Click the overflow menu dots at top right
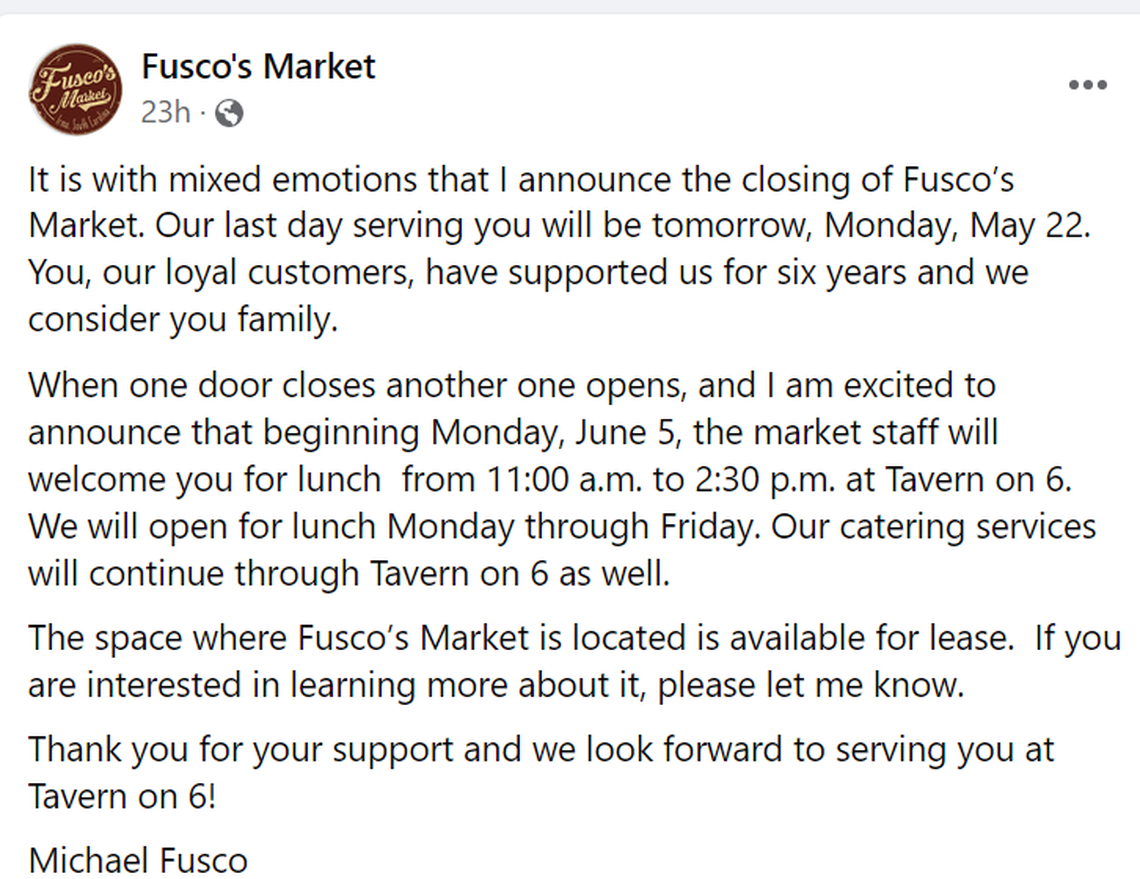This screenshot has width=1140, height=879. pyautogui.click(x=1087, y=85)
